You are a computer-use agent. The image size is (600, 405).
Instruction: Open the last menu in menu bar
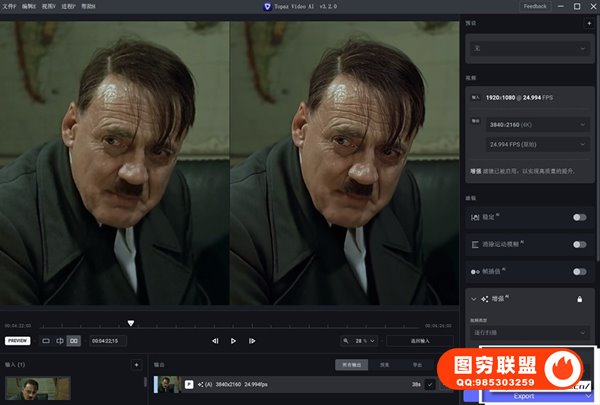[x=88, y=6]
